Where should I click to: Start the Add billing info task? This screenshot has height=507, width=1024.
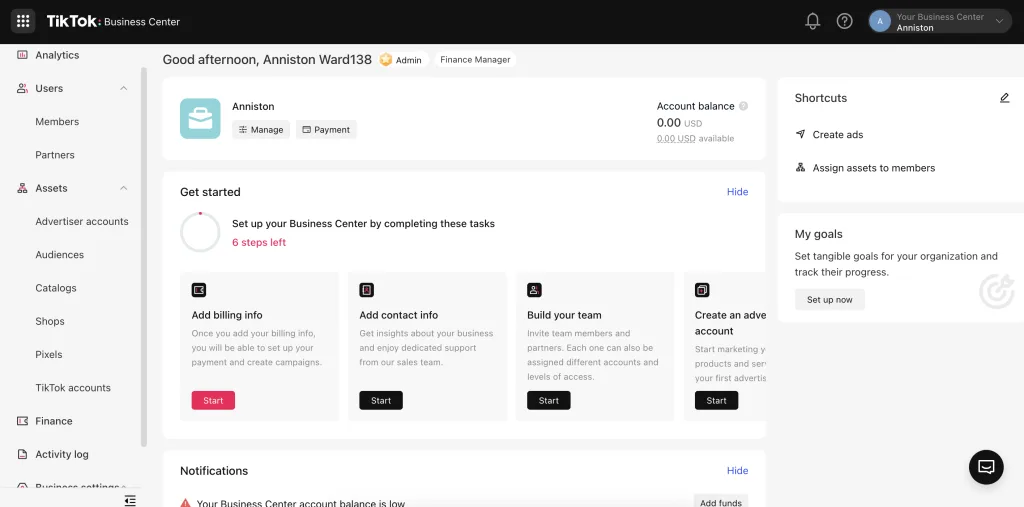[x=213, y=401]
